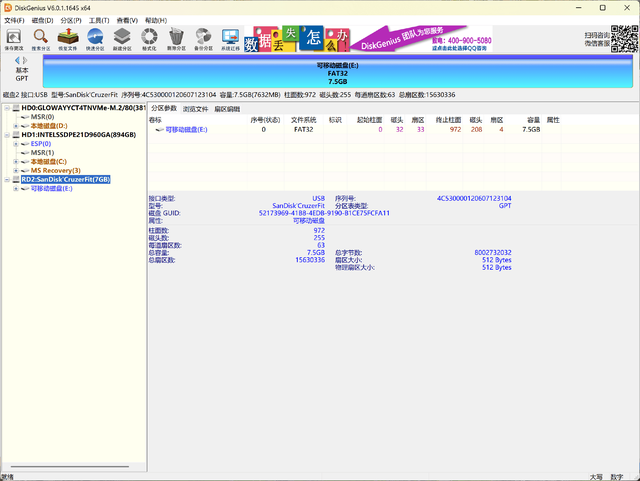This screenshot has height=481, width=640.
Task: Switch to the 扇区编辑 tab
Action: click(x=227, y=109)
